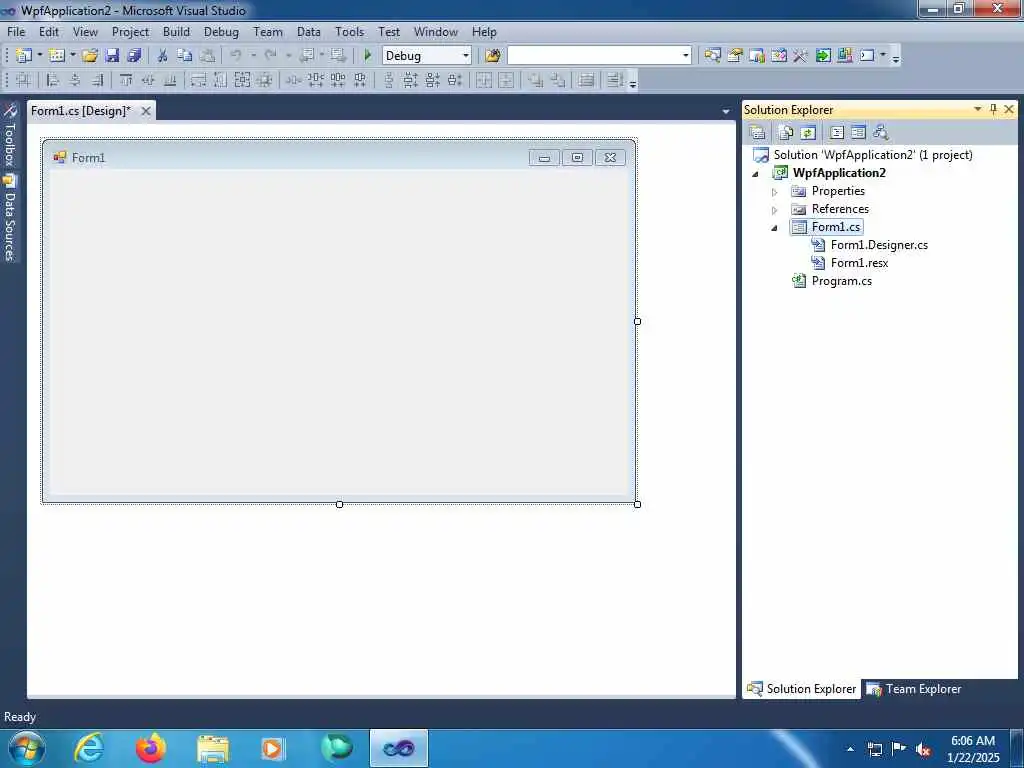The height and width of the screenshot is (768, 1024).
Task: Save the file with the floppy icon
Action: tap(112, 56)
